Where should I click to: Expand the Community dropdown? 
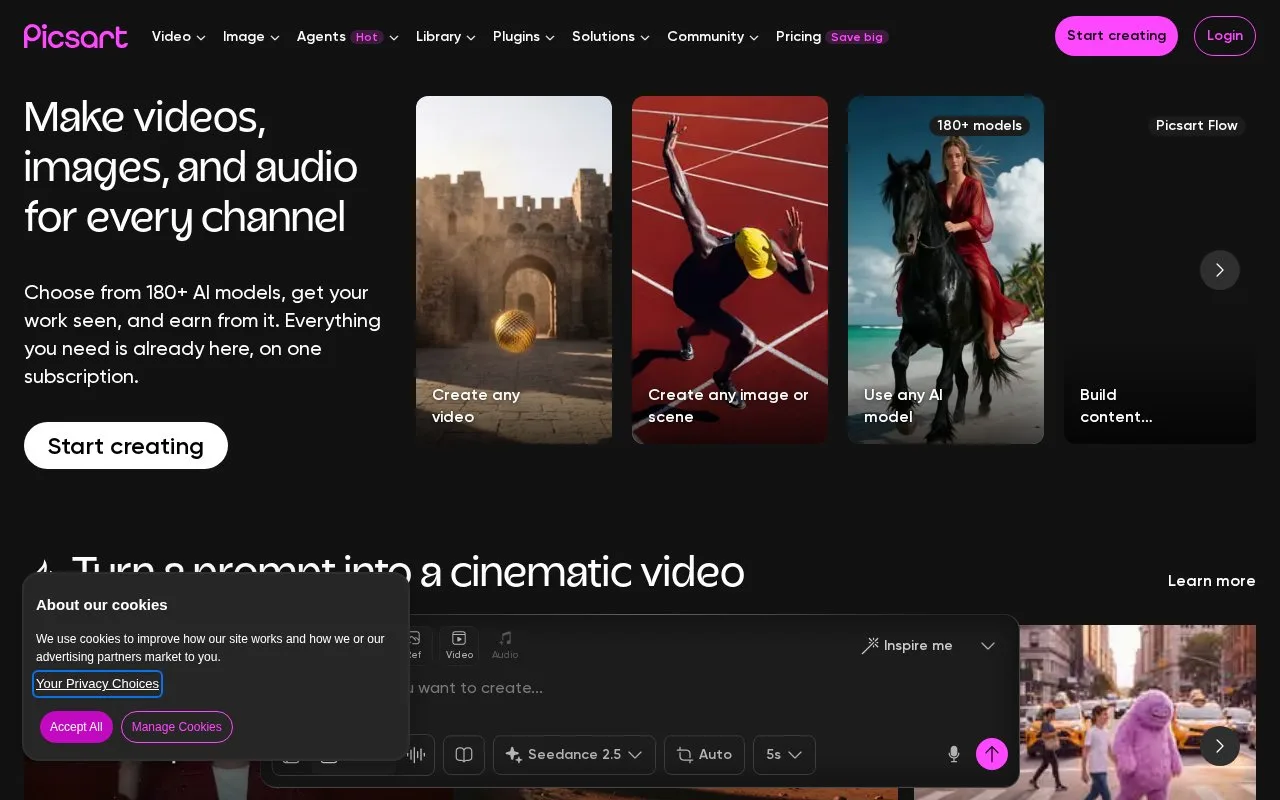click(x=713, y=37)
